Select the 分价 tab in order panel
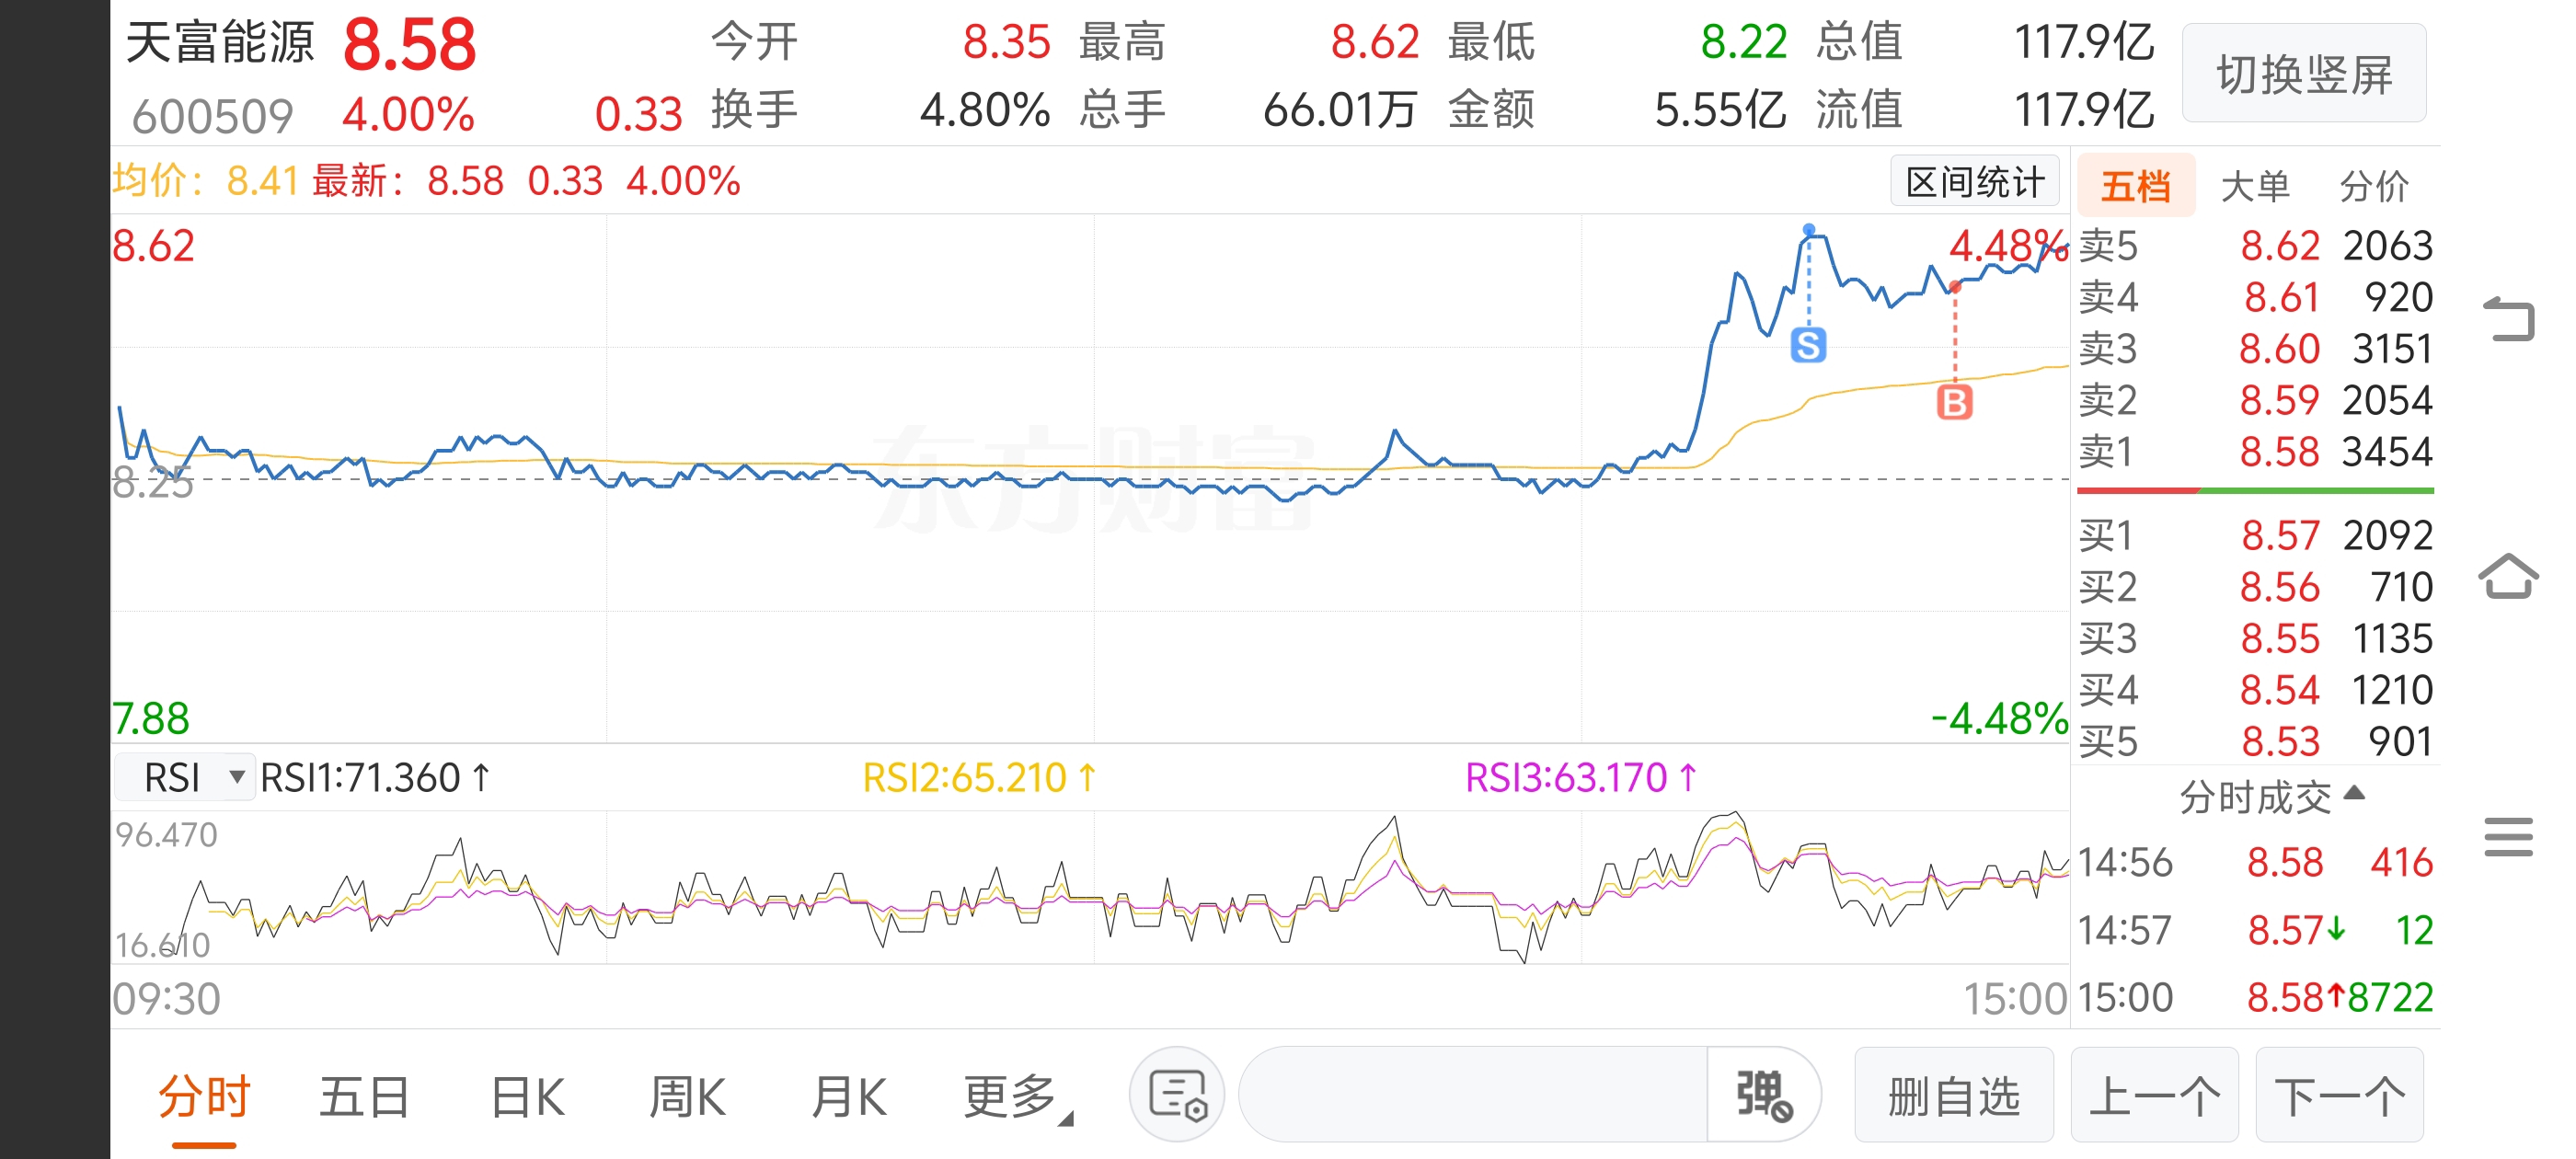Viewport: 2576px width, 1159px height. (2373, 186)
